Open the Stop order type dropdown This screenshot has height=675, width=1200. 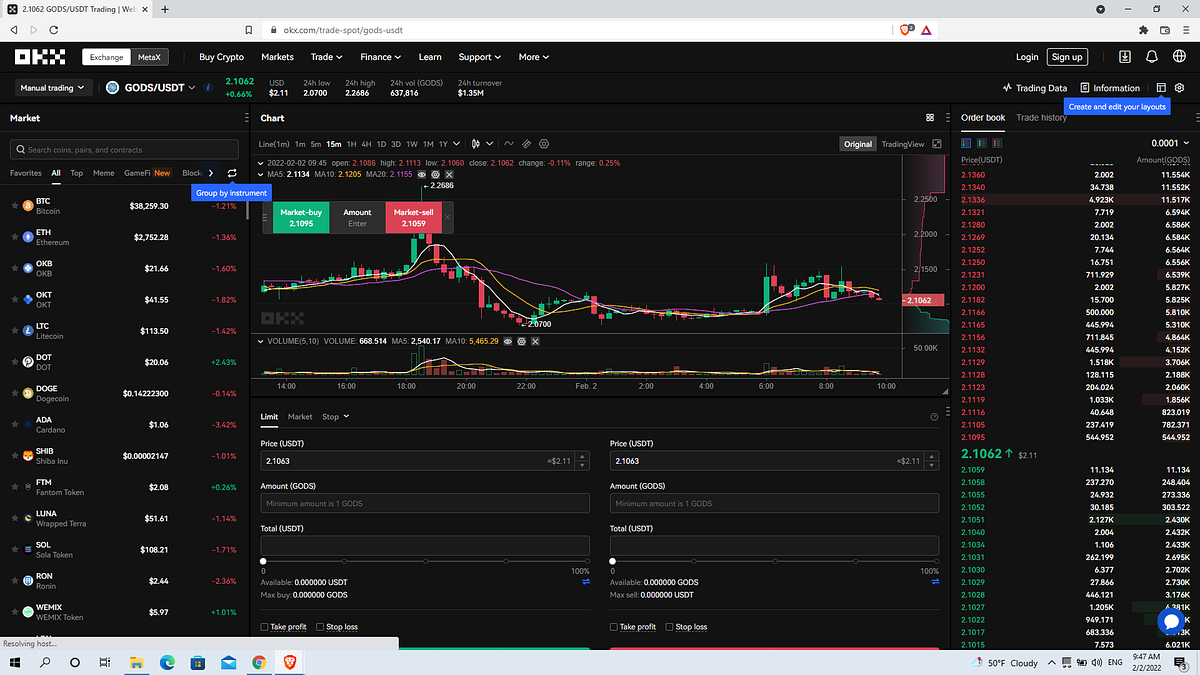point(336,417)
